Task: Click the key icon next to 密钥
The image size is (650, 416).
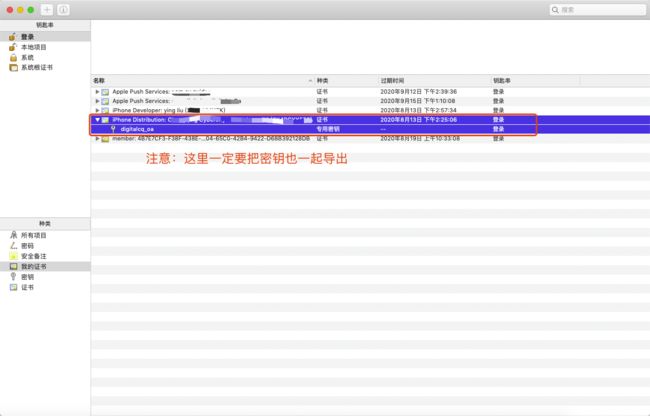Action: (x=13, y=276)
